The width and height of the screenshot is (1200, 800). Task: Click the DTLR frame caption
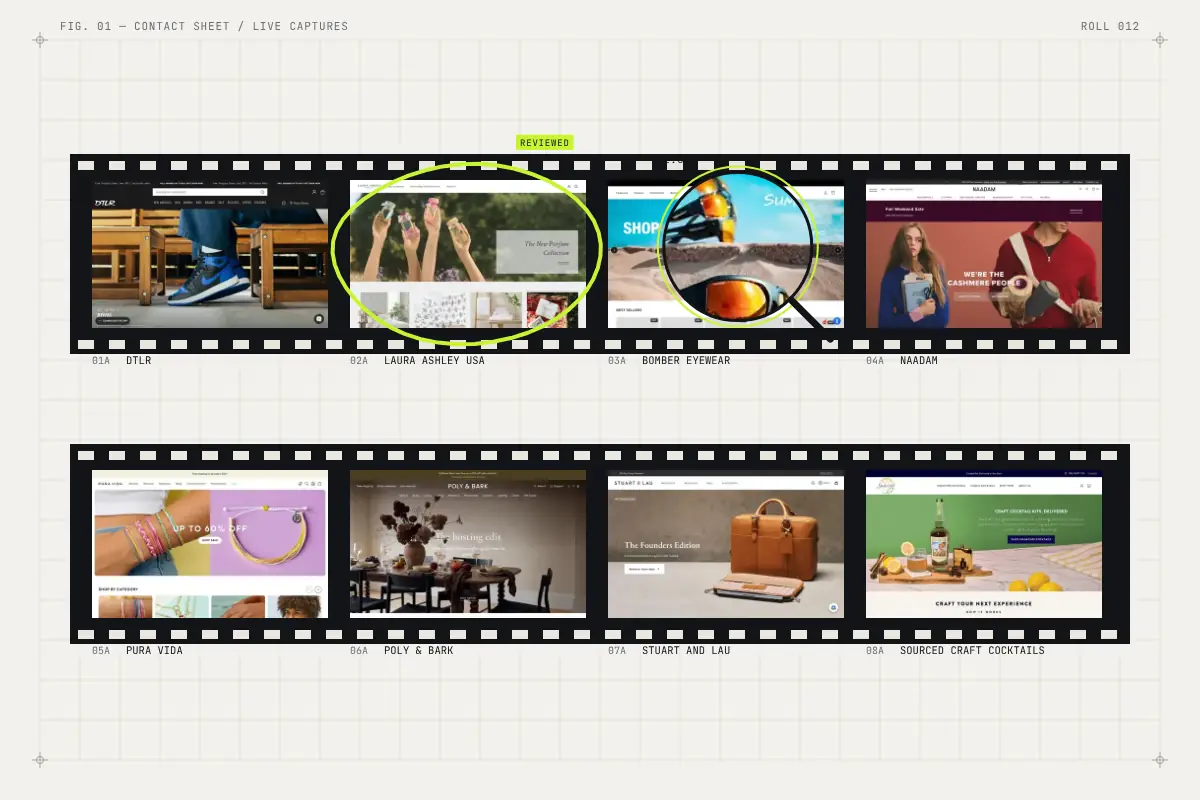pos(139,361)
